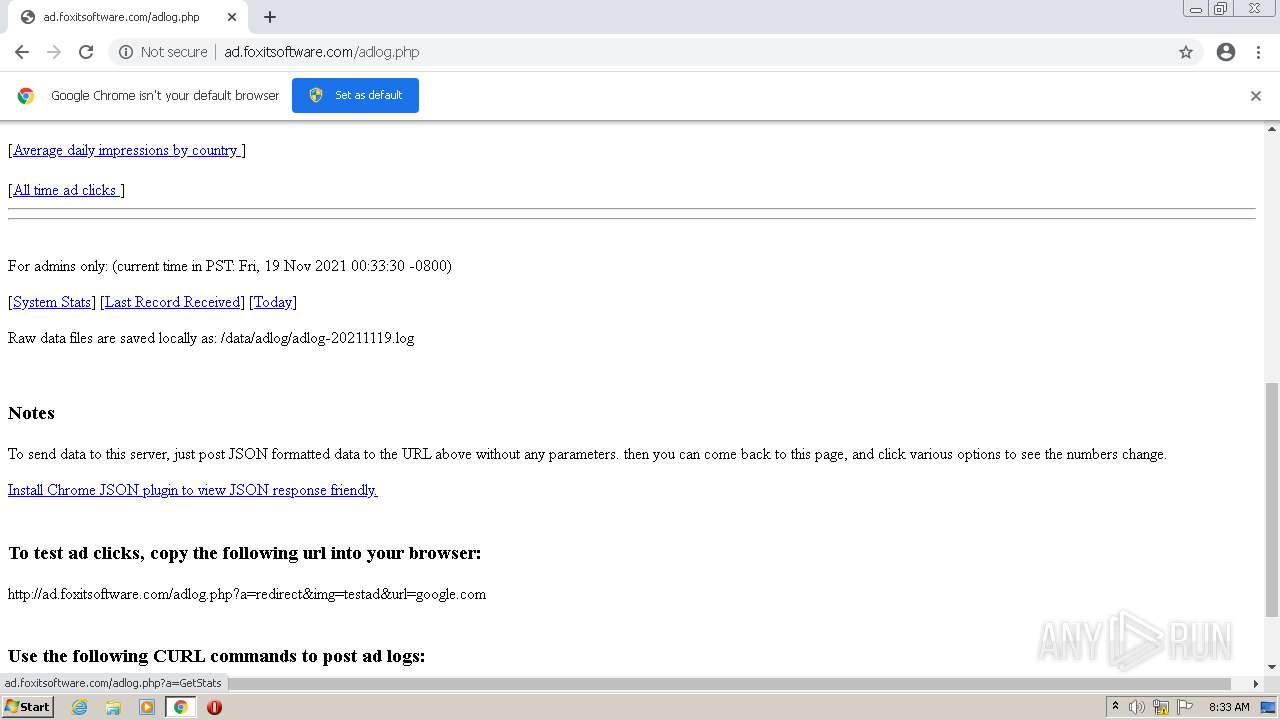The width and height of the screenshot is (1280, 720).
Task: Open Windows Media Player from taskbar
Action: pos(147,707)
